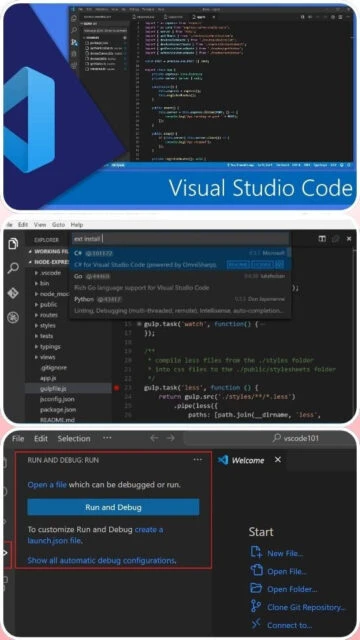Select gulpfile.js in the explorer
The height and width of the screenshot is (640, 360).
click(68, 389)
